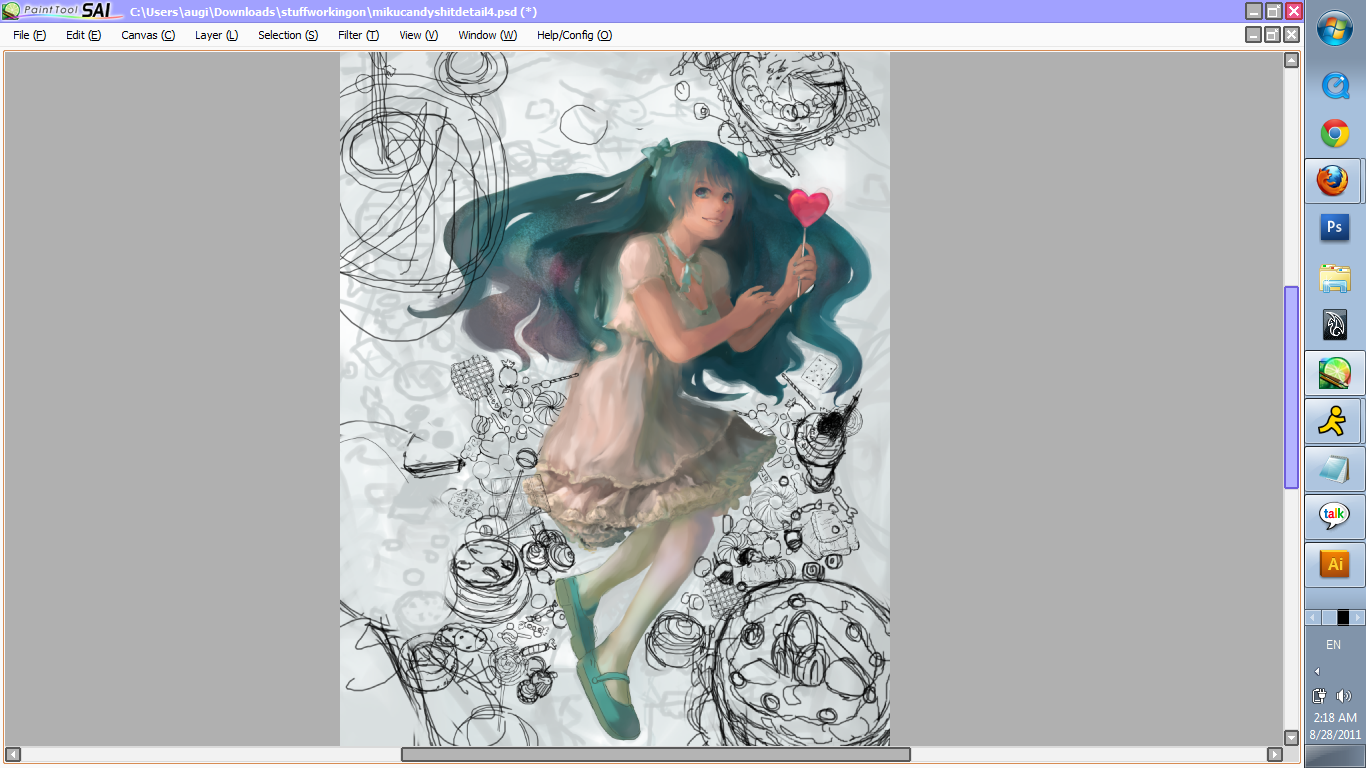
Task: Click the black feather icon in taskbar
Action: pos(1335,325)
